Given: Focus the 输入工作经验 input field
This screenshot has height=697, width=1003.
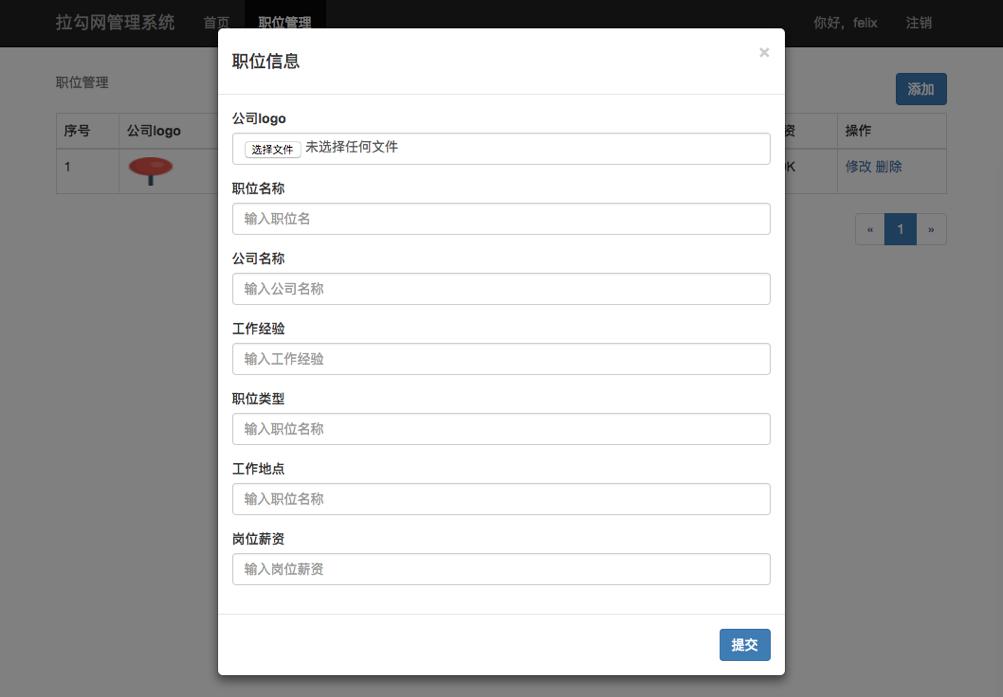Looking at the screenshot, I should point(500,358).
